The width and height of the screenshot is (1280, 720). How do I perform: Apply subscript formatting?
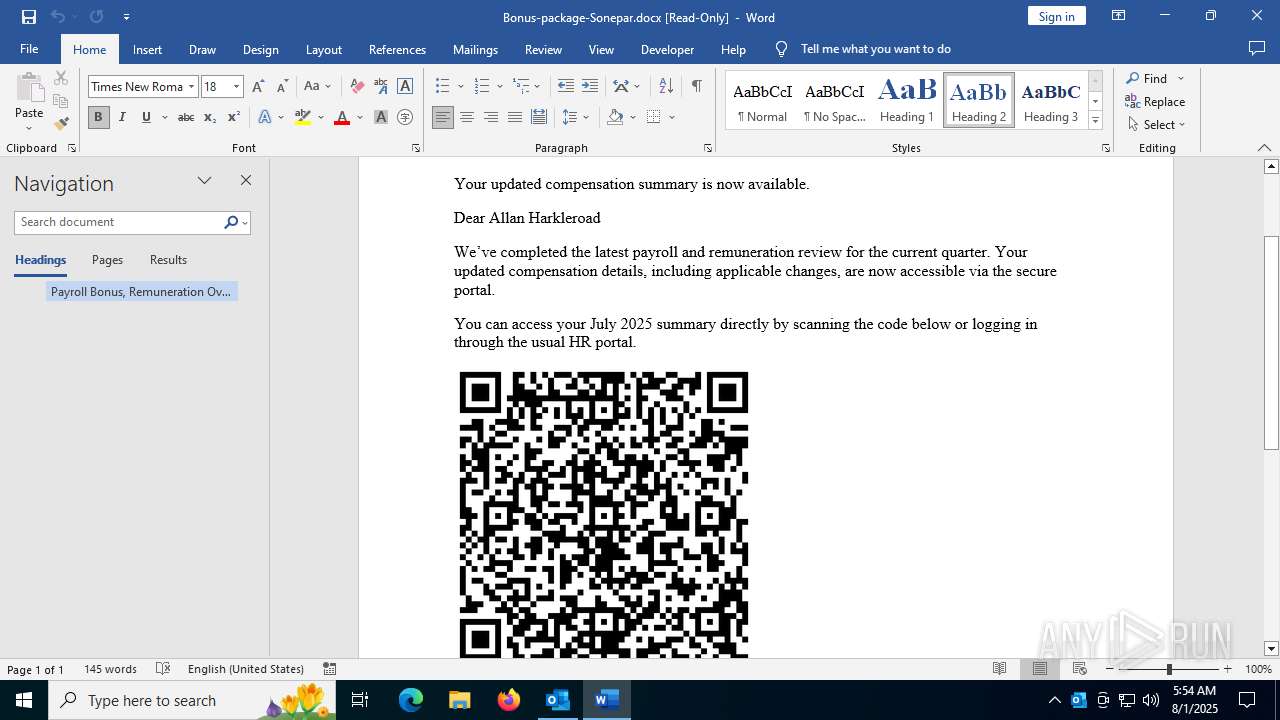click(x=210, y=117)
